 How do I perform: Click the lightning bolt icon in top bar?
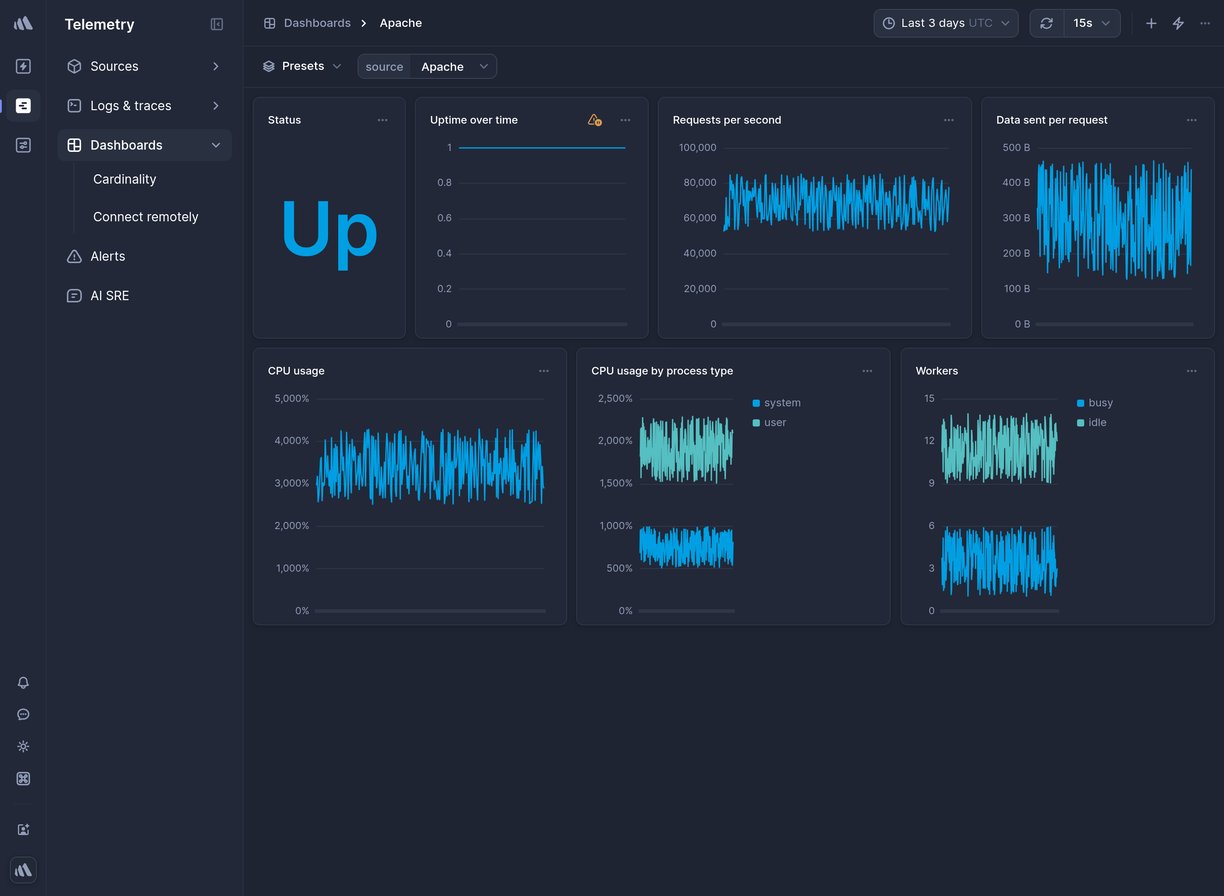coord(1178,23)
